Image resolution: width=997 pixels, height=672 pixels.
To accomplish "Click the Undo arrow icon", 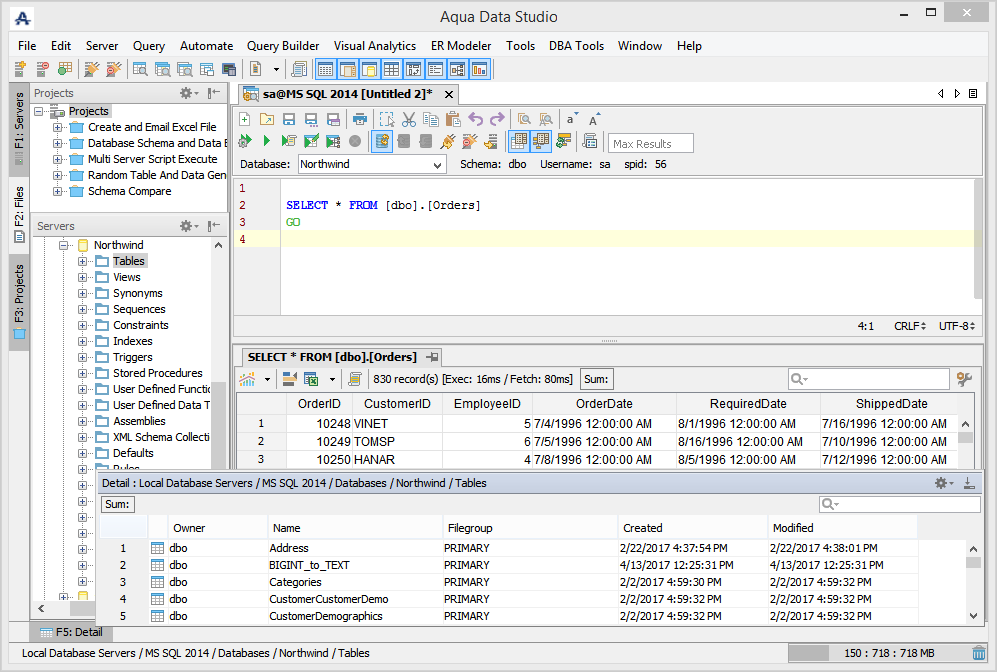I will tap(475, 119).
